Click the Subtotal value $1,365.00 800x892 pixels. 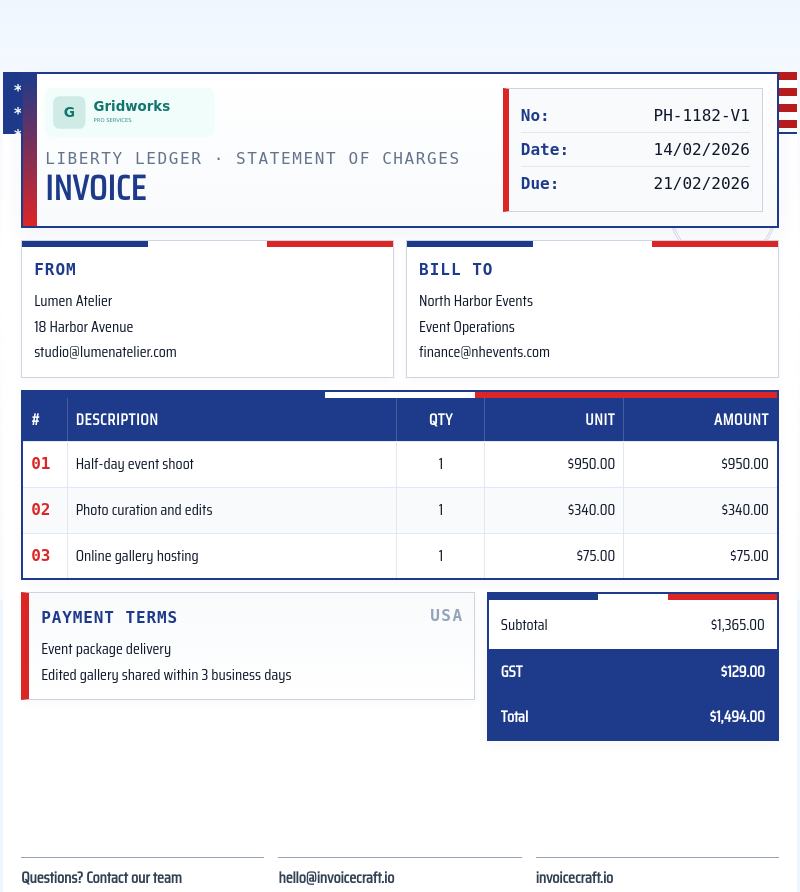737,625
